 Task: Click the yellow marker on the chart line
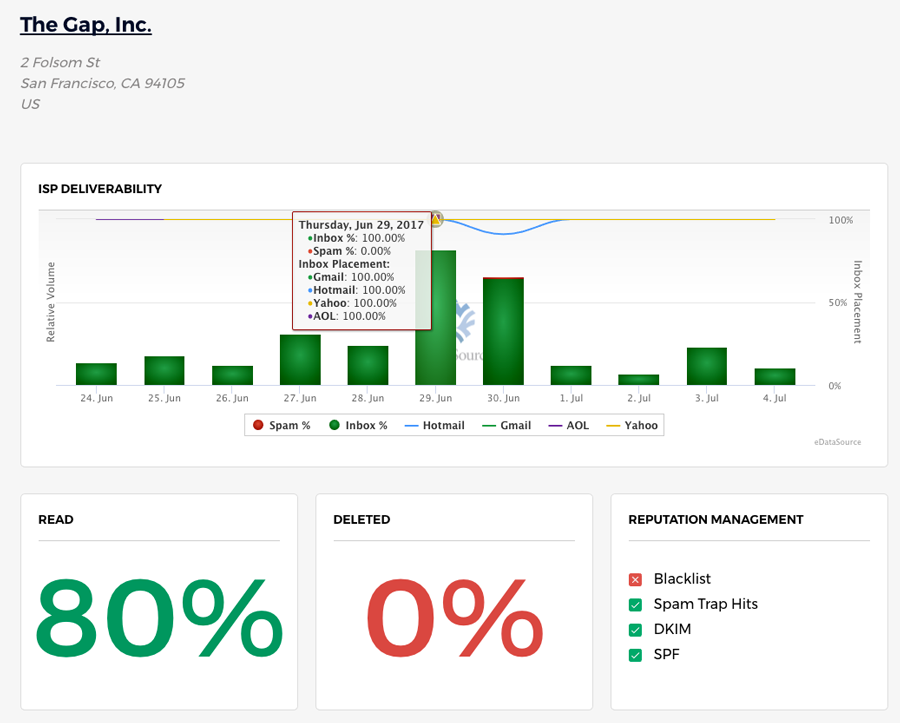436,219
